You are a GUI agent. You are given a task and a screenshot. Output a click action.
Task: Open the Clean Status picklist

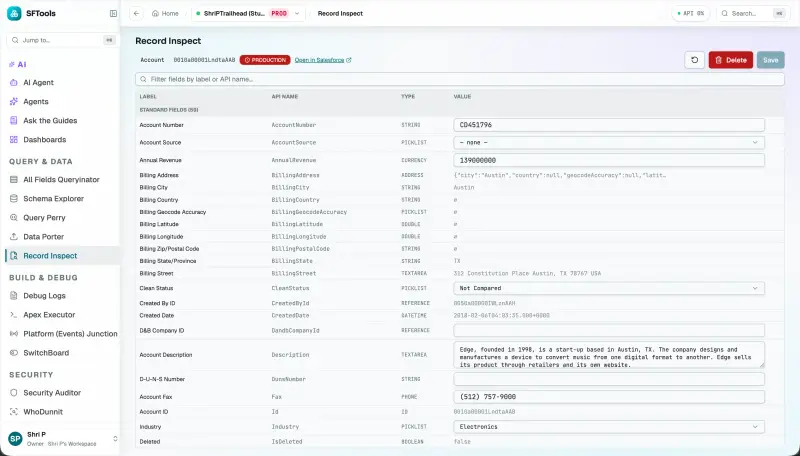tap(609, 288)
